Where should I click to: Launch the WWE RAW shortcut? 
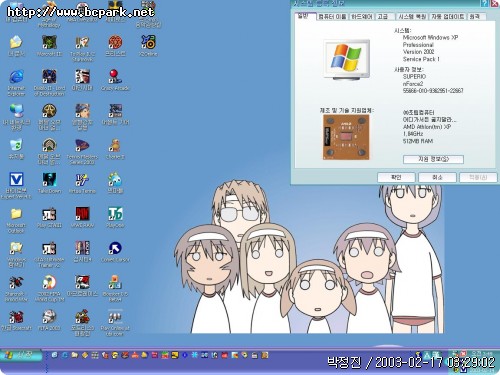coord(82,214)
